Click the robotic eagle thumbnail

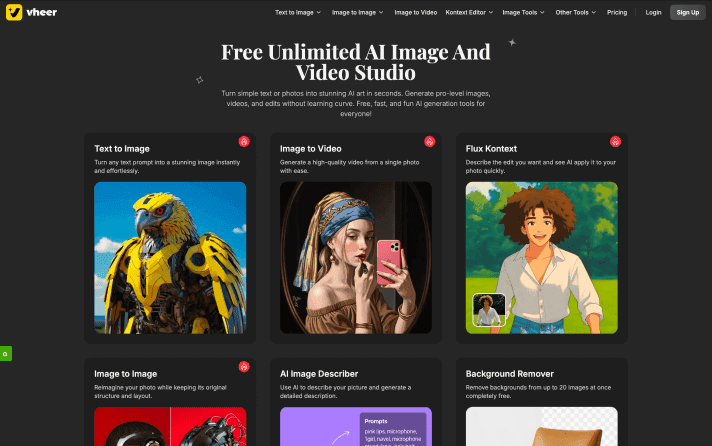click(x=170, y=258)
